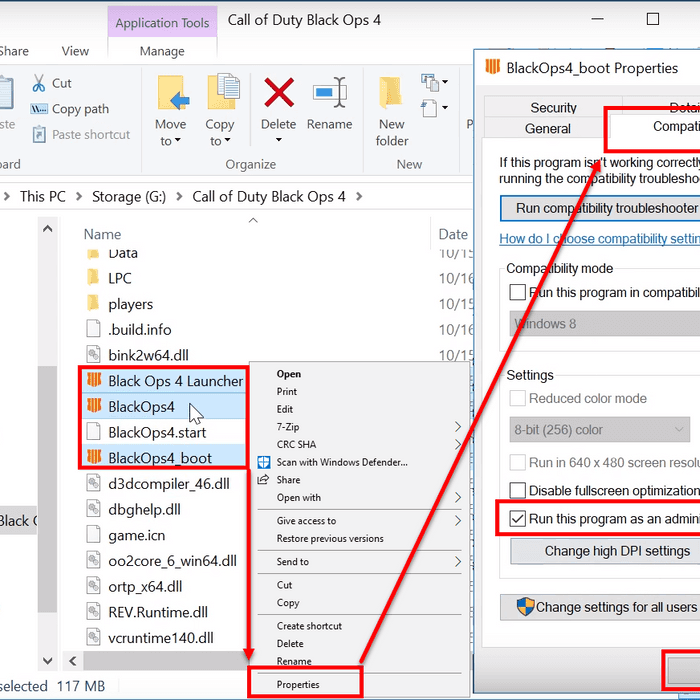The width and height of the screenshot is (700, 700).
Task: Select the oo2core_6_win64.dll file icon
Action: (x=93, y=560)
